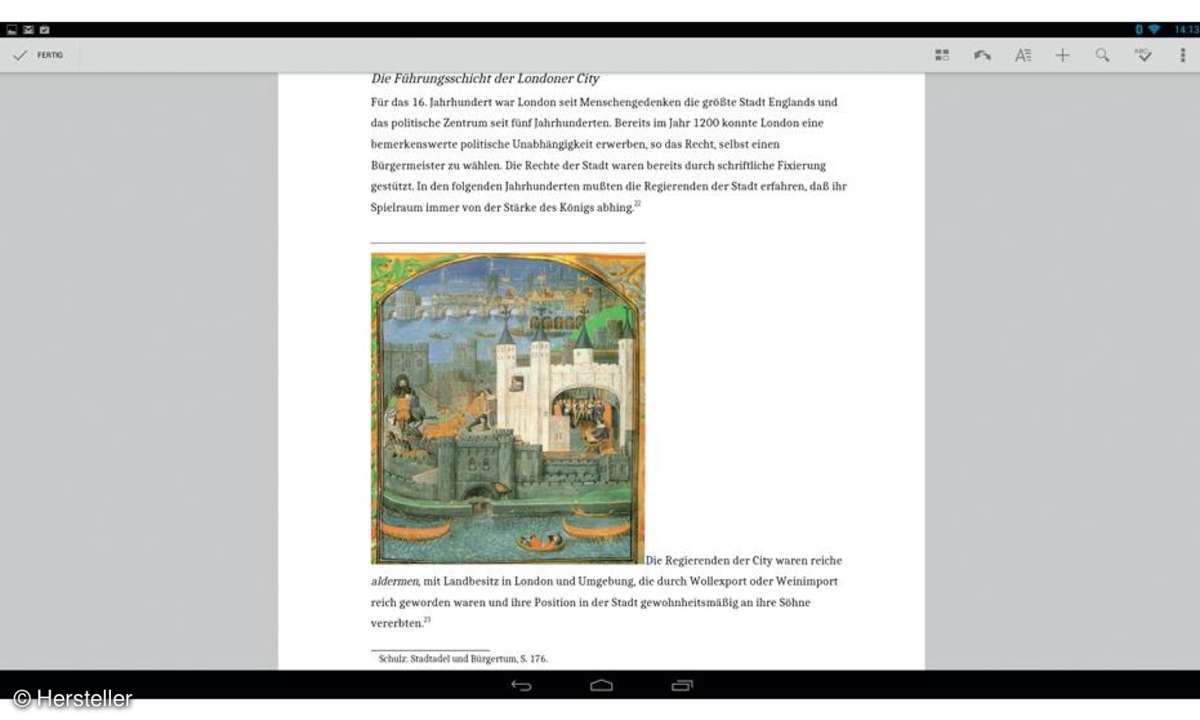Viewport: 1200px width, 720px height.
Task: Open the three-dot overflow menu
Action: pos(1182,55)
